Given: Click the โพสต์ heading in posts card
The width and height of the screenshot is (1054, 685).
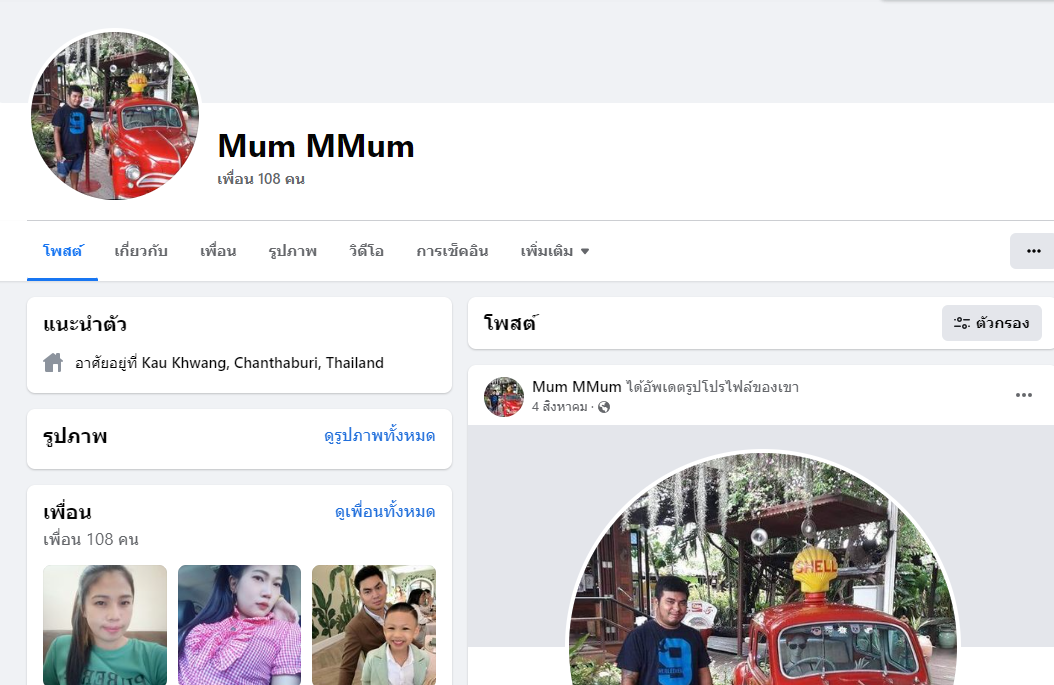Looking at the screenshot, I should tap(510, 323).
